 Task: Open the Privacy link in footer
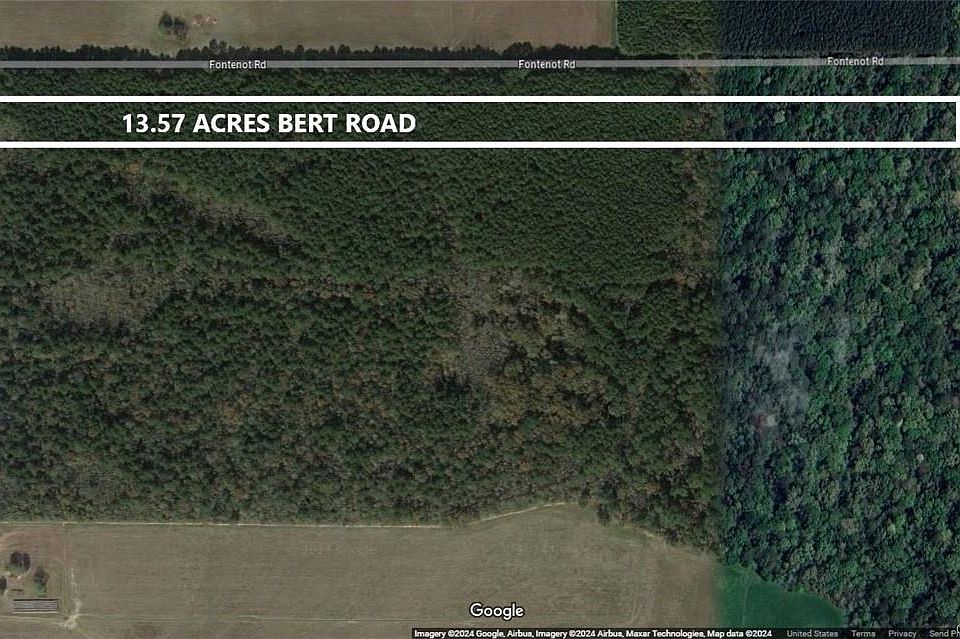click(902, 633)
